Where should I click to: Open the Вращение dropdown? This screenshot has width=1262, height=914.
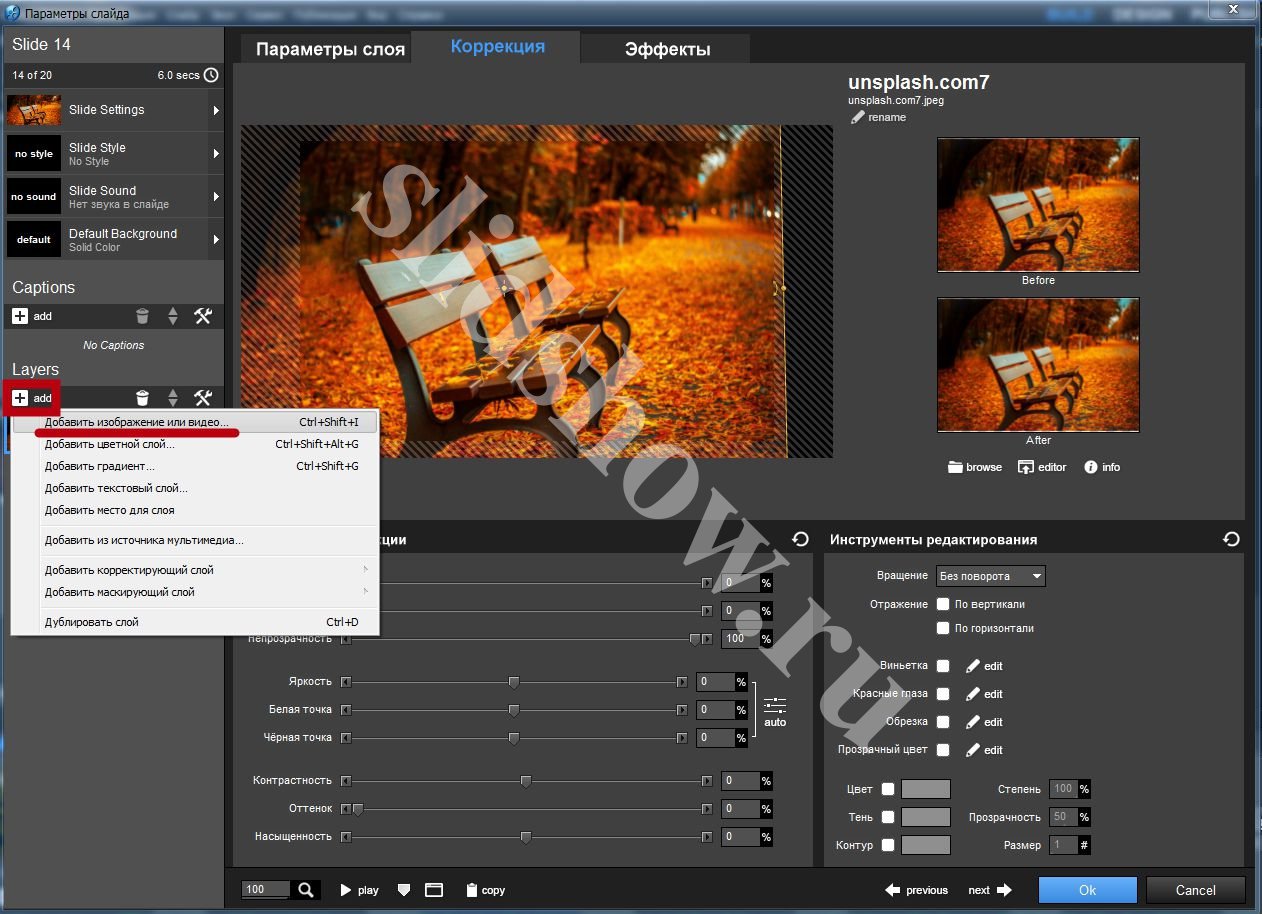coord(991,576)
